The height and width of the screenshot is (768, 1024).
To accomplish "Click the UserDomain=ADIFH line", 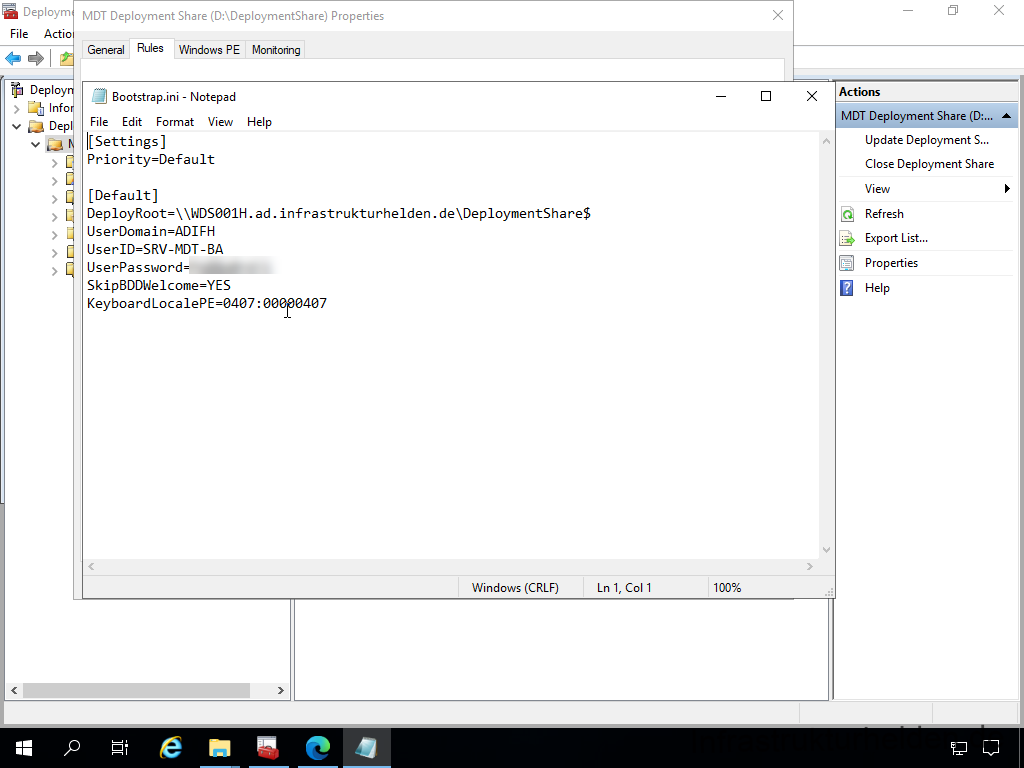I will [151, 231].
